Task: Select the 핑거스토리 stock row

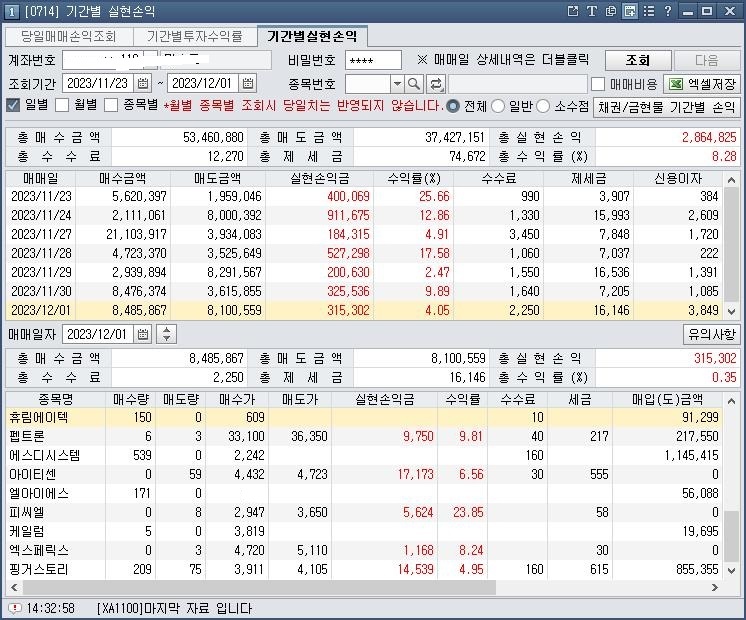Action: (x=364, y=569)
